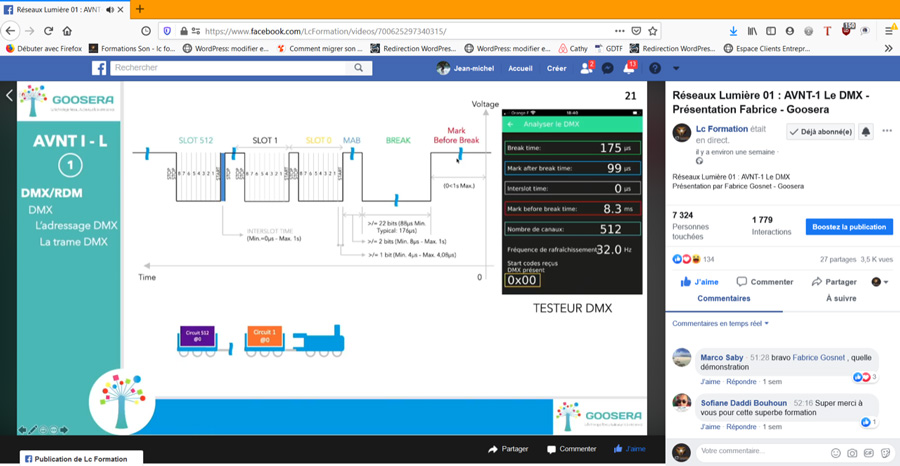This screenshot has height=466, width=900.
Task: Open the page actions three-dot menu
Action: pyautogui.click(x=620, y=31)
